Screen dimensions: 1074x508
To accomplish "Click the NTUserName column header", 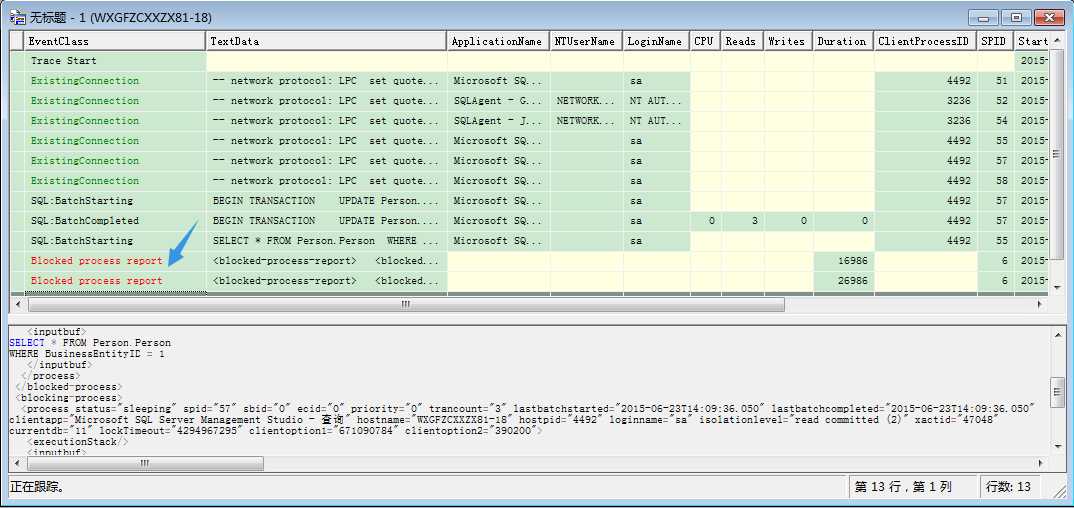I will coord(586,41).
